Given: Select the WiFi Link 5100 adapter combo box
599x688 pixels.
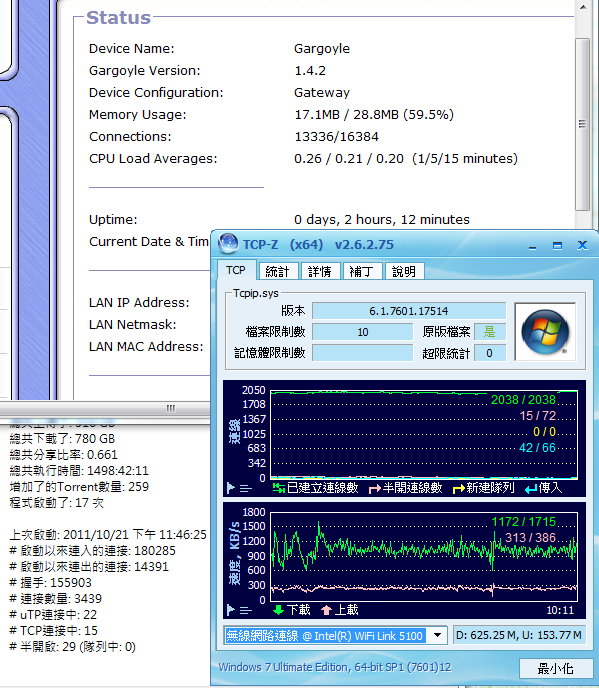Looking at the screenshot, I should [x=336, y=635].
